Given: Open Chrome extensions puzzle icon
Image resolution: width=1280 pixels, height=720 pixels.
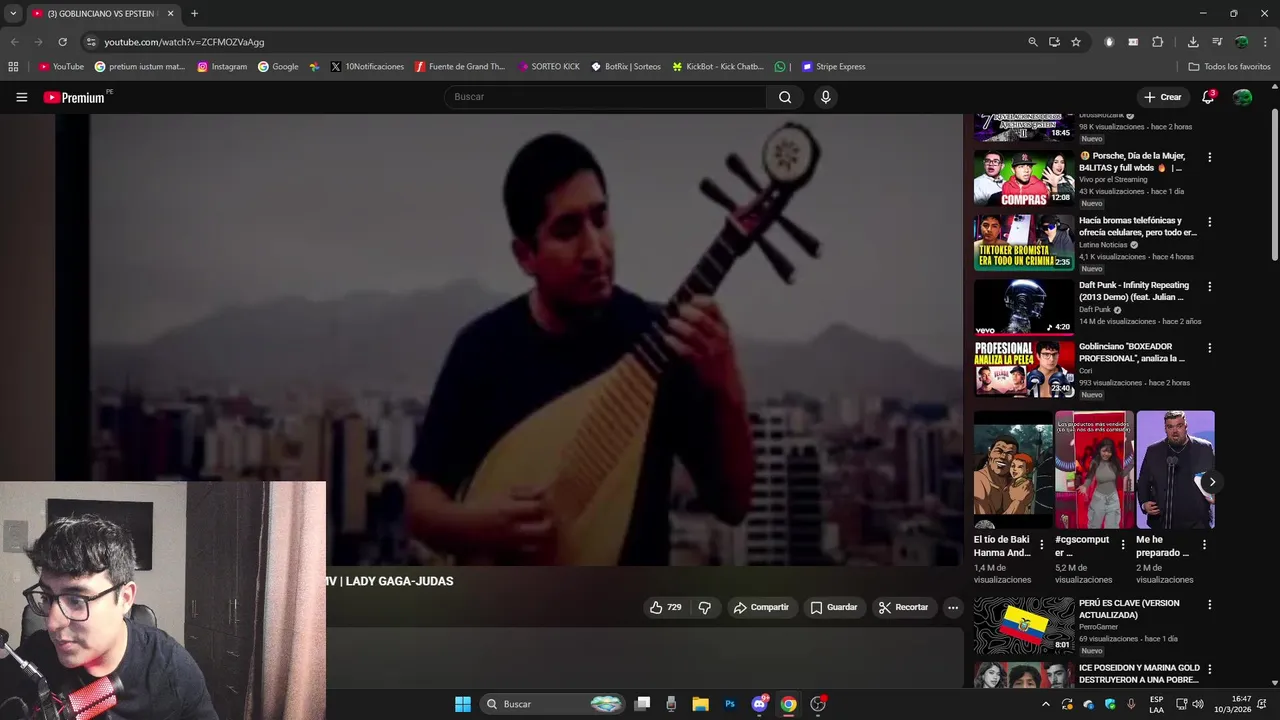Looking at the screenshot, I should [1158, 42].
